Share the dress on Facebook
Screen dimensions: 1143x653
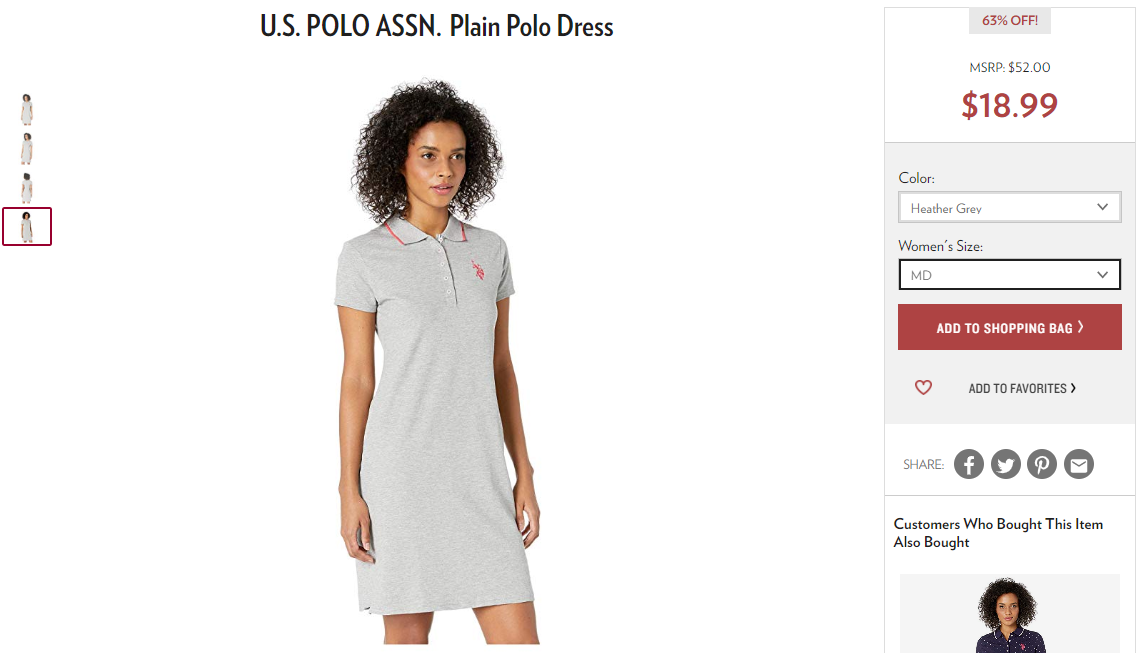pyautogui.click(x=969, y=464)
